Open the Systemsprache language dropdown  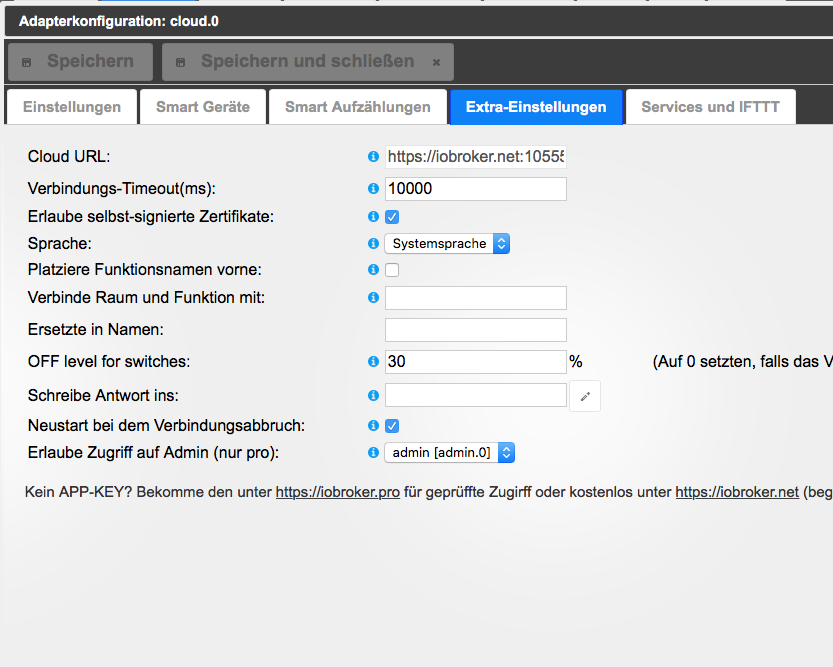(447, 243)
